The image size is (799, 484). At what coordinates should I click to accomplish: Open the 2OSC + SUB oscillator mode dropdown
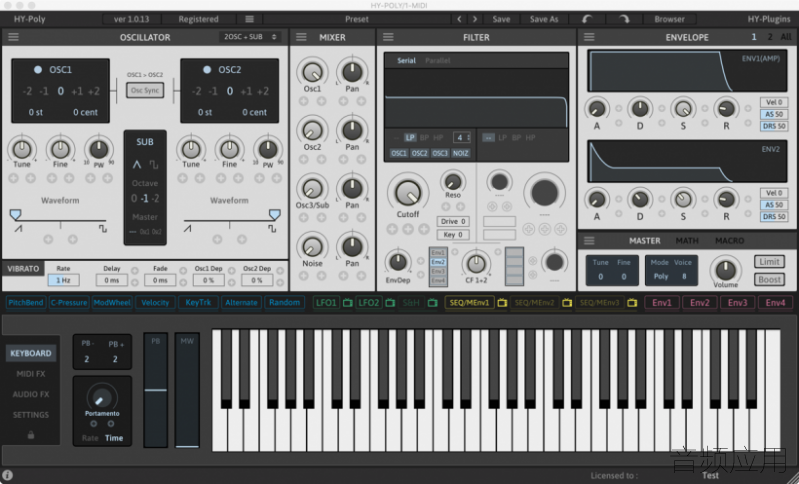[x=250, y=37]
